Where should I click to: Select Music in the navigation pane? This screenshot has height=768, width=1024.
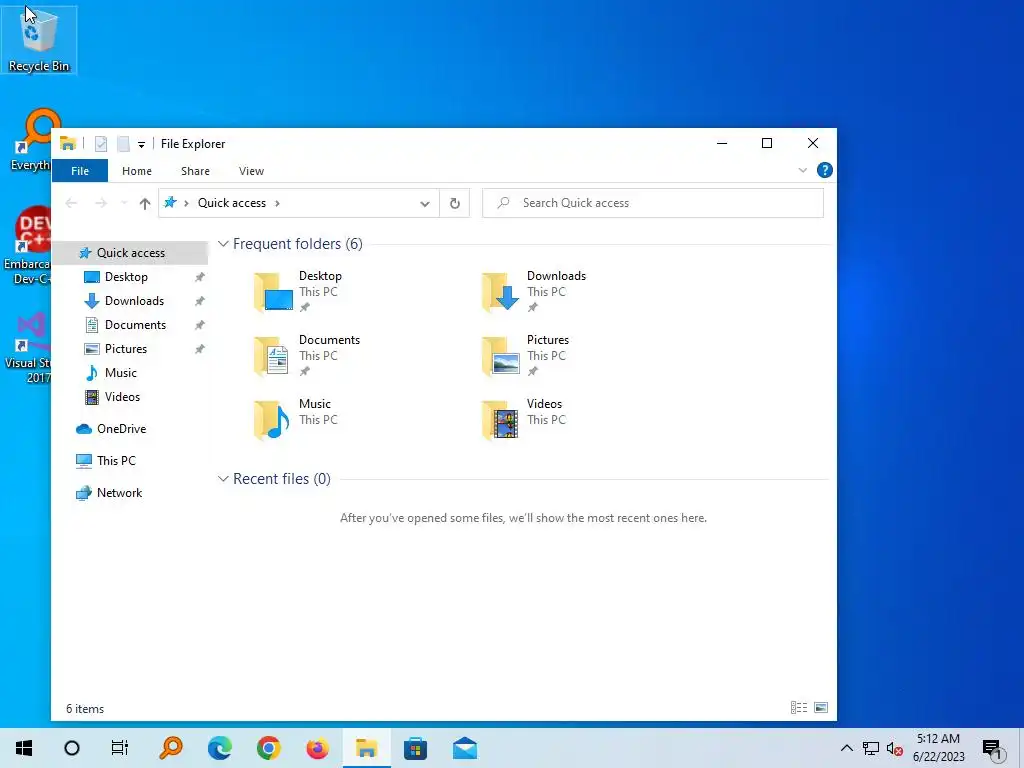pos(120,373)
